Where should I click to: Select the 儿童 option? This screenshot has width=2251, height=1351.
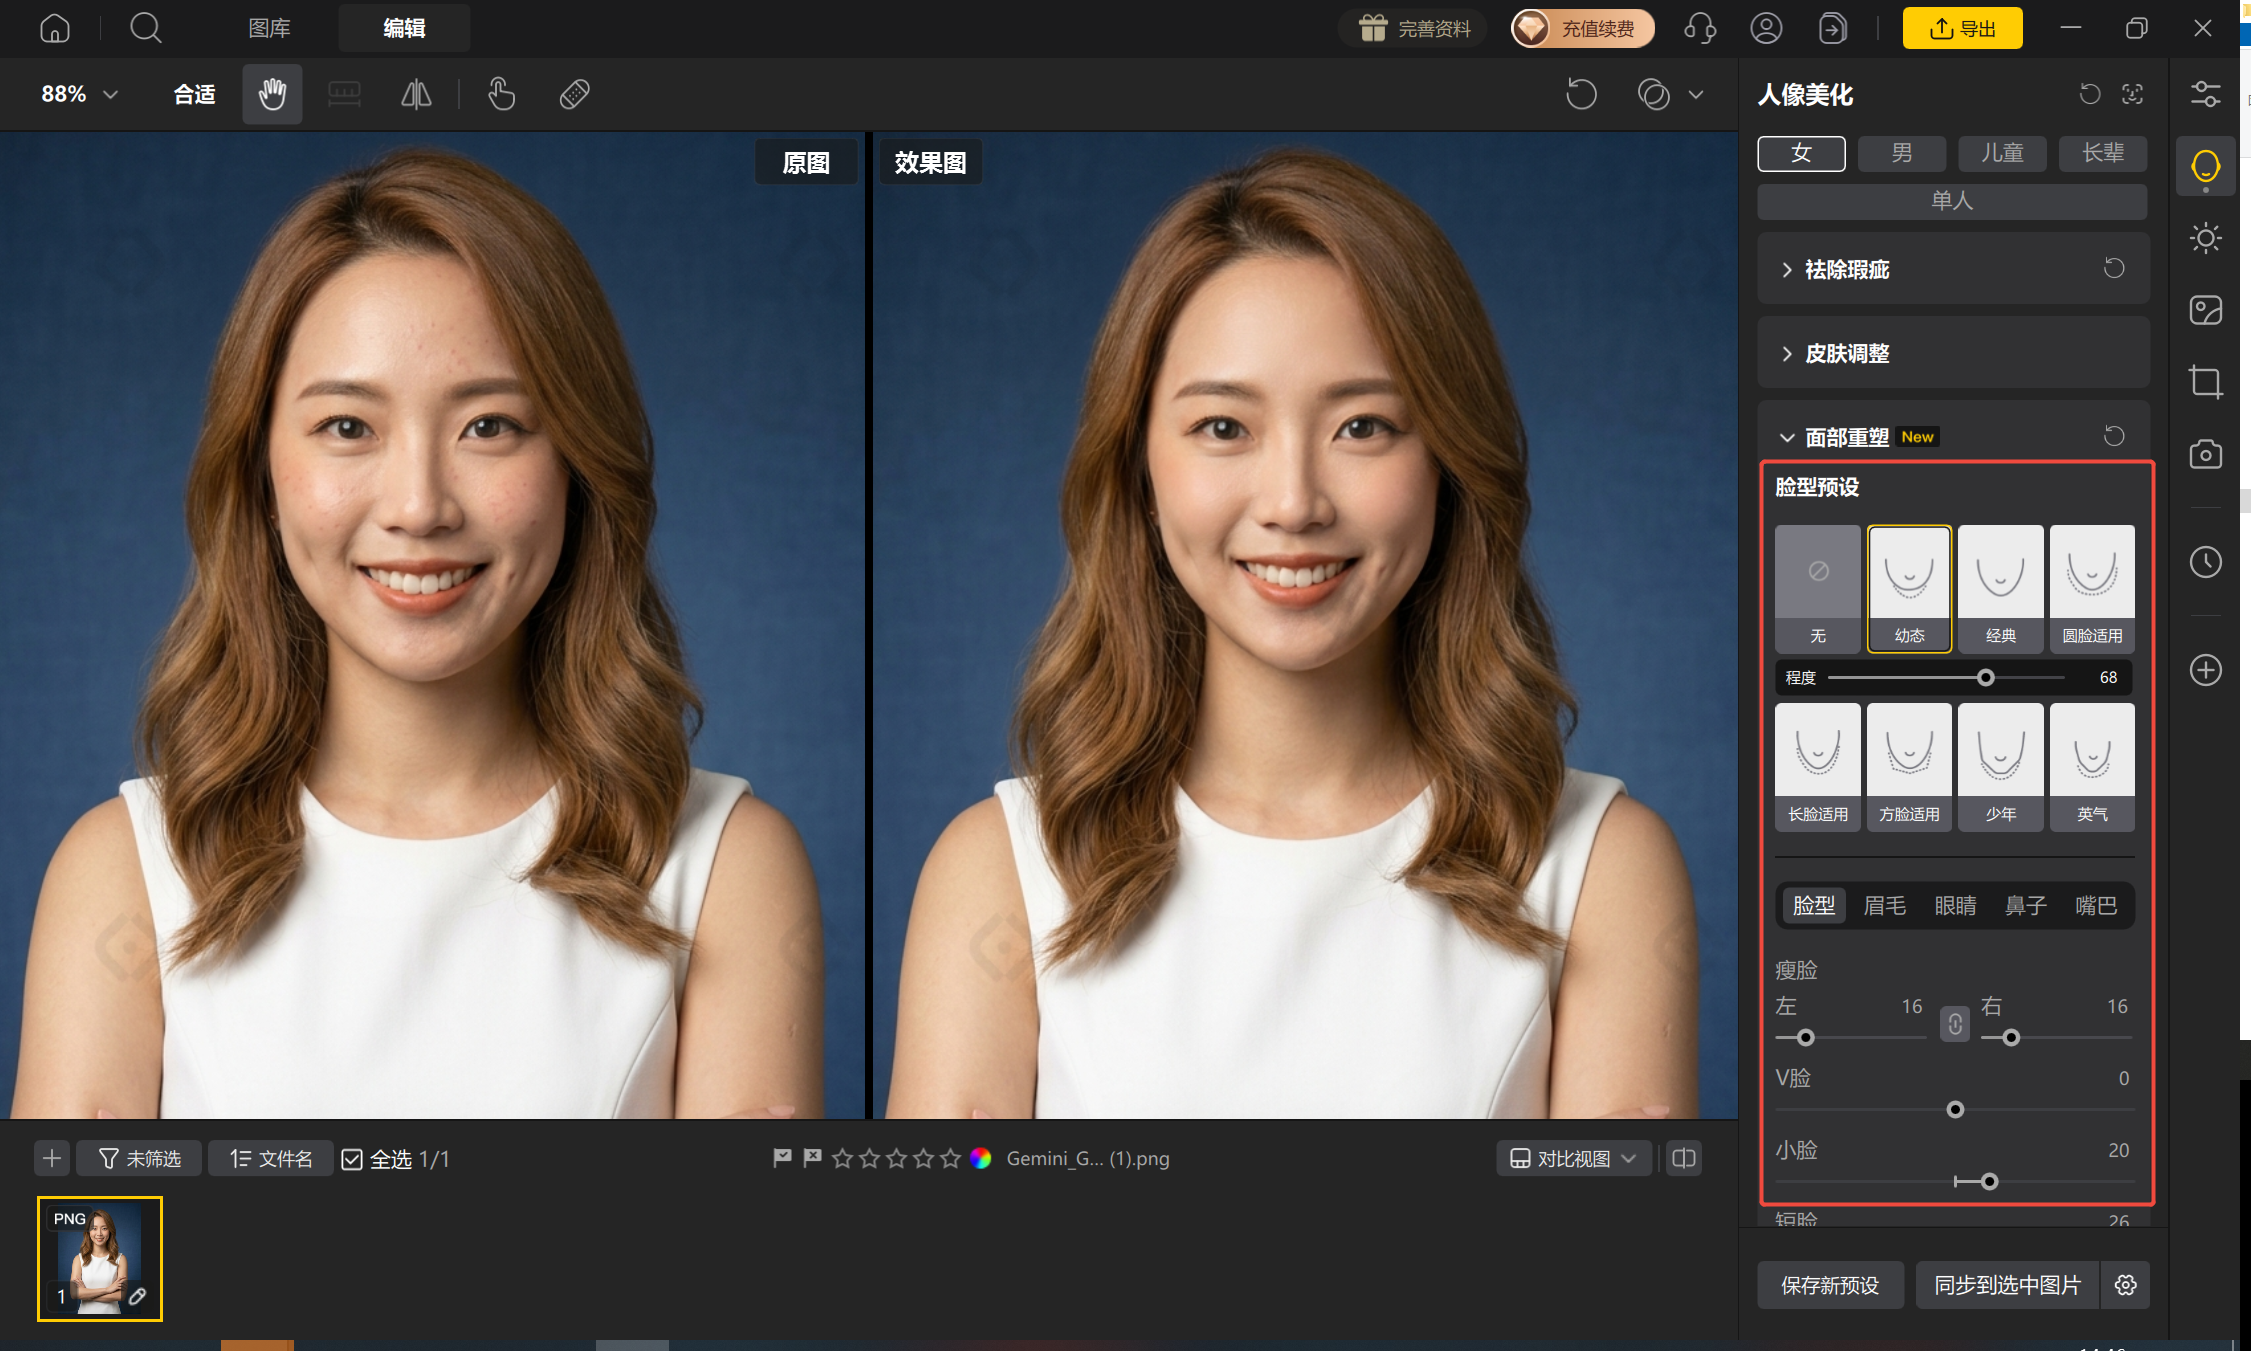pyautogui.click(x=2002, y=153)
